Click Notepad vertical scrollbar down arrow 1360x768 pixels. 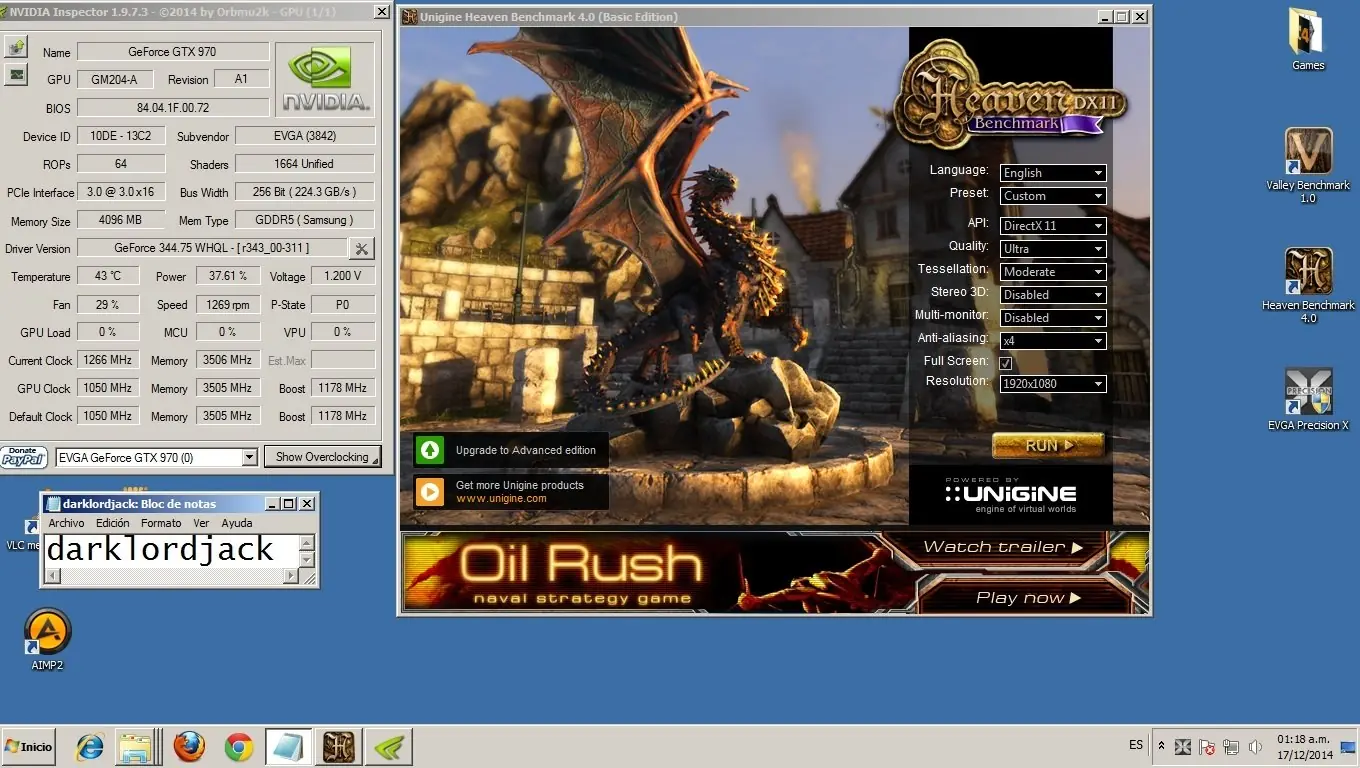[307, 561]
